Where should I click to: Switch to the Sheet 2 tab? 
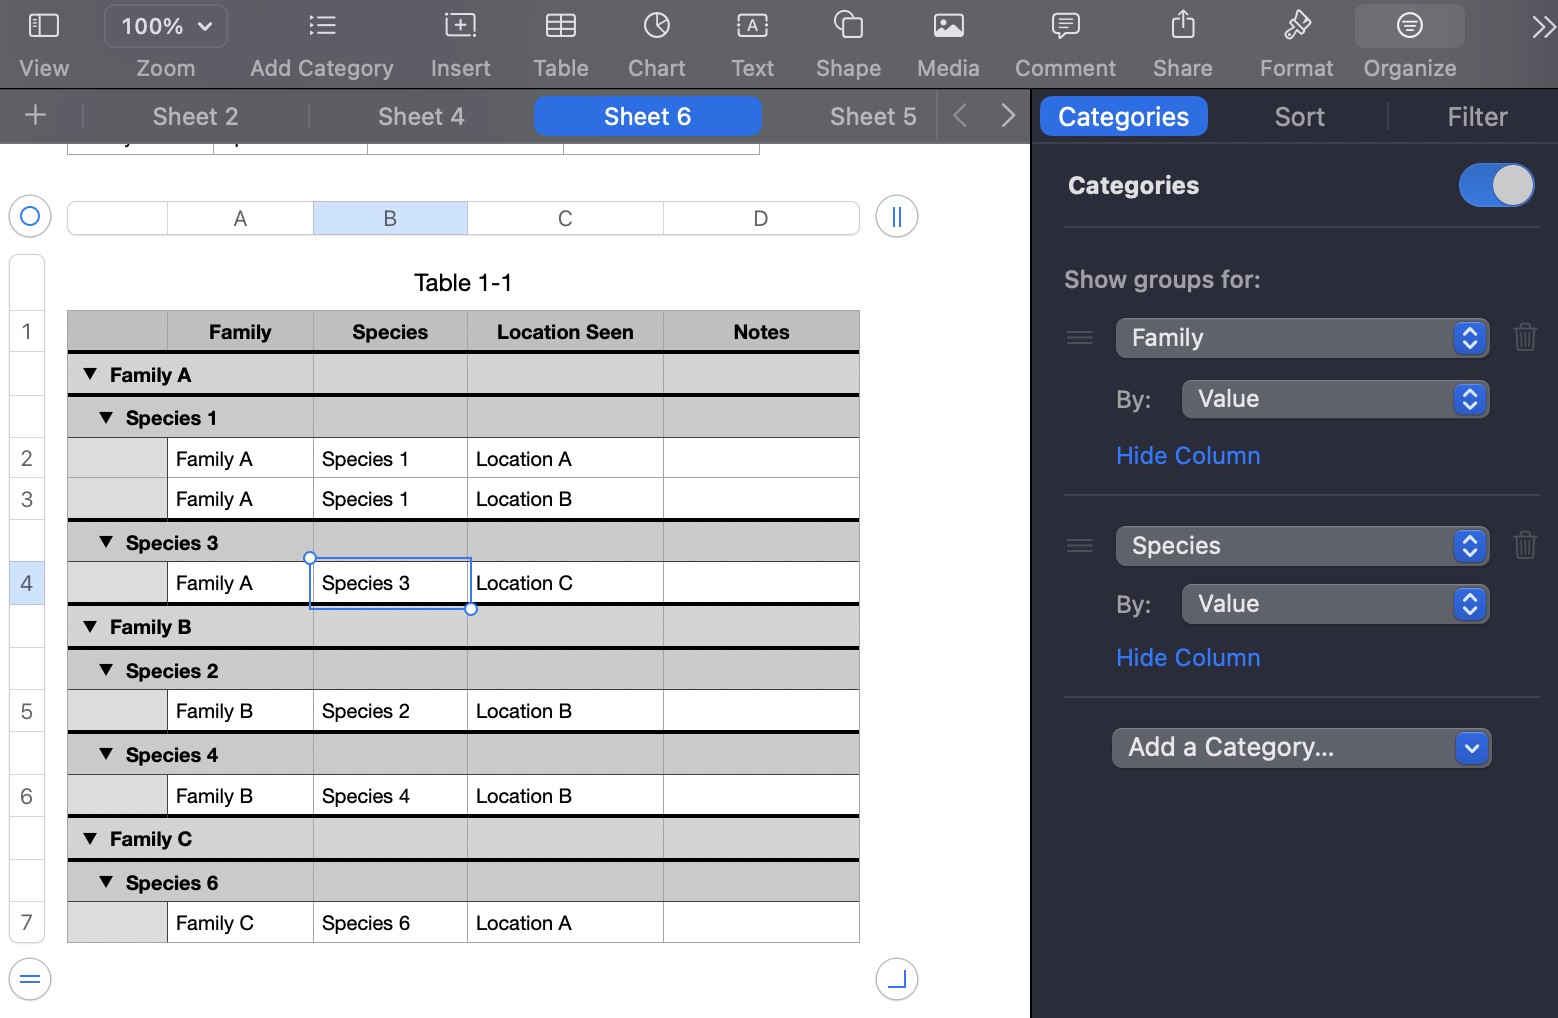195,117
